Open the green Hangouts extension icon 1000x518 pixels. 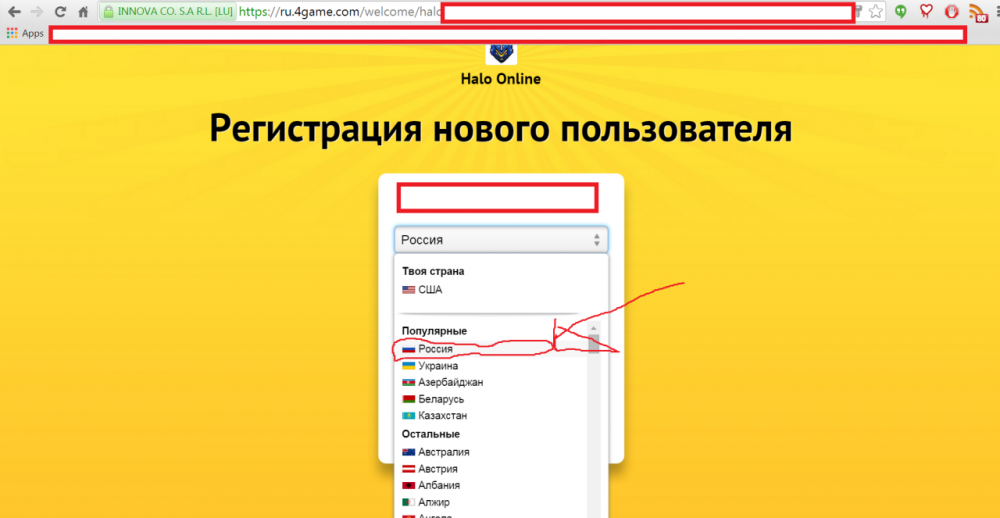click(x=901, y=11)
